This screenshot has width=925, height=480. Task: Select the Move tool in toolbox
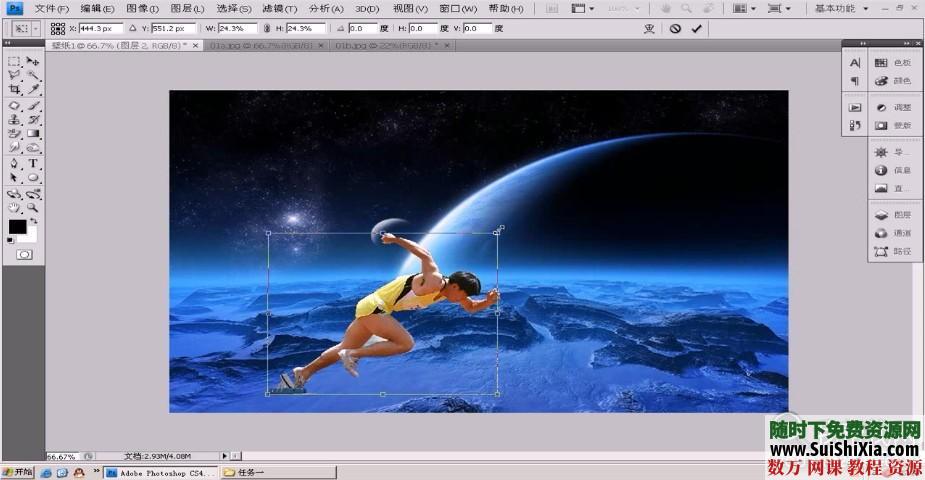[x=33, y=61]
